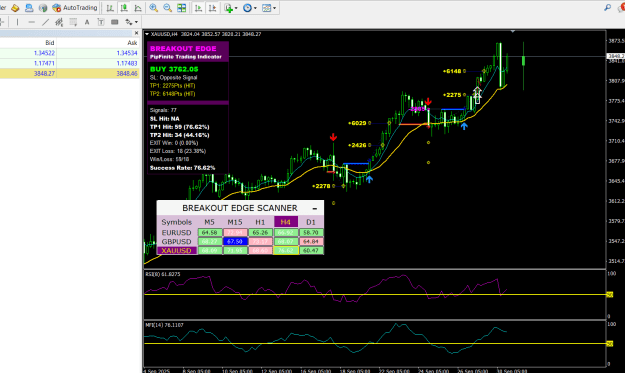The width and height of the screenshot is (625, 373).
Task: Click the Bid column header
Action: click(x=49, y=43)
